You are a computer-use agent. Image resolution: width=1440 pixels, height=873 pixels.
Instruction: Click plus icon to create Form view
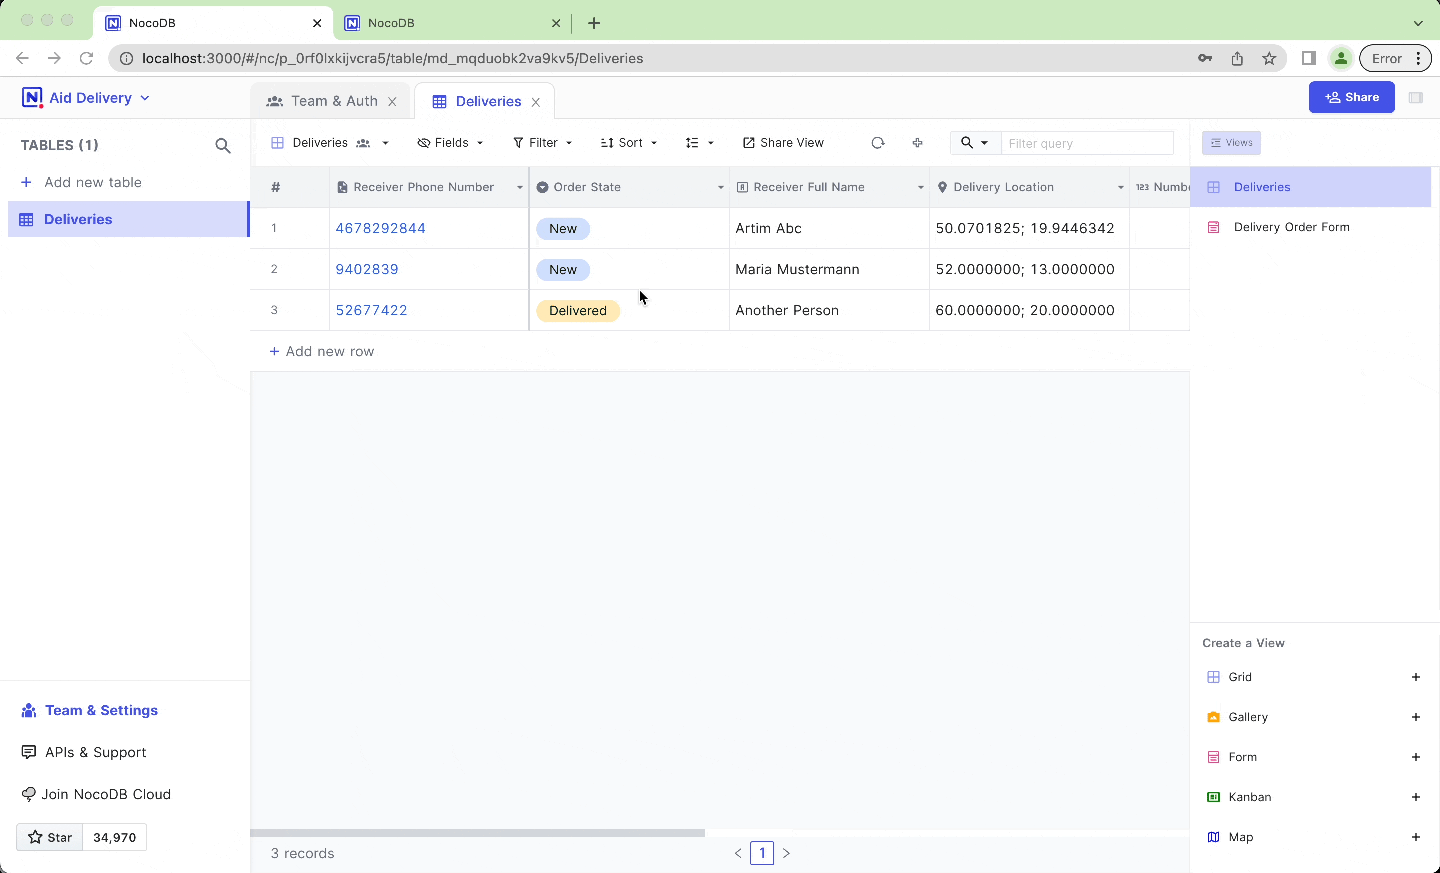[x=1416, y=757]
